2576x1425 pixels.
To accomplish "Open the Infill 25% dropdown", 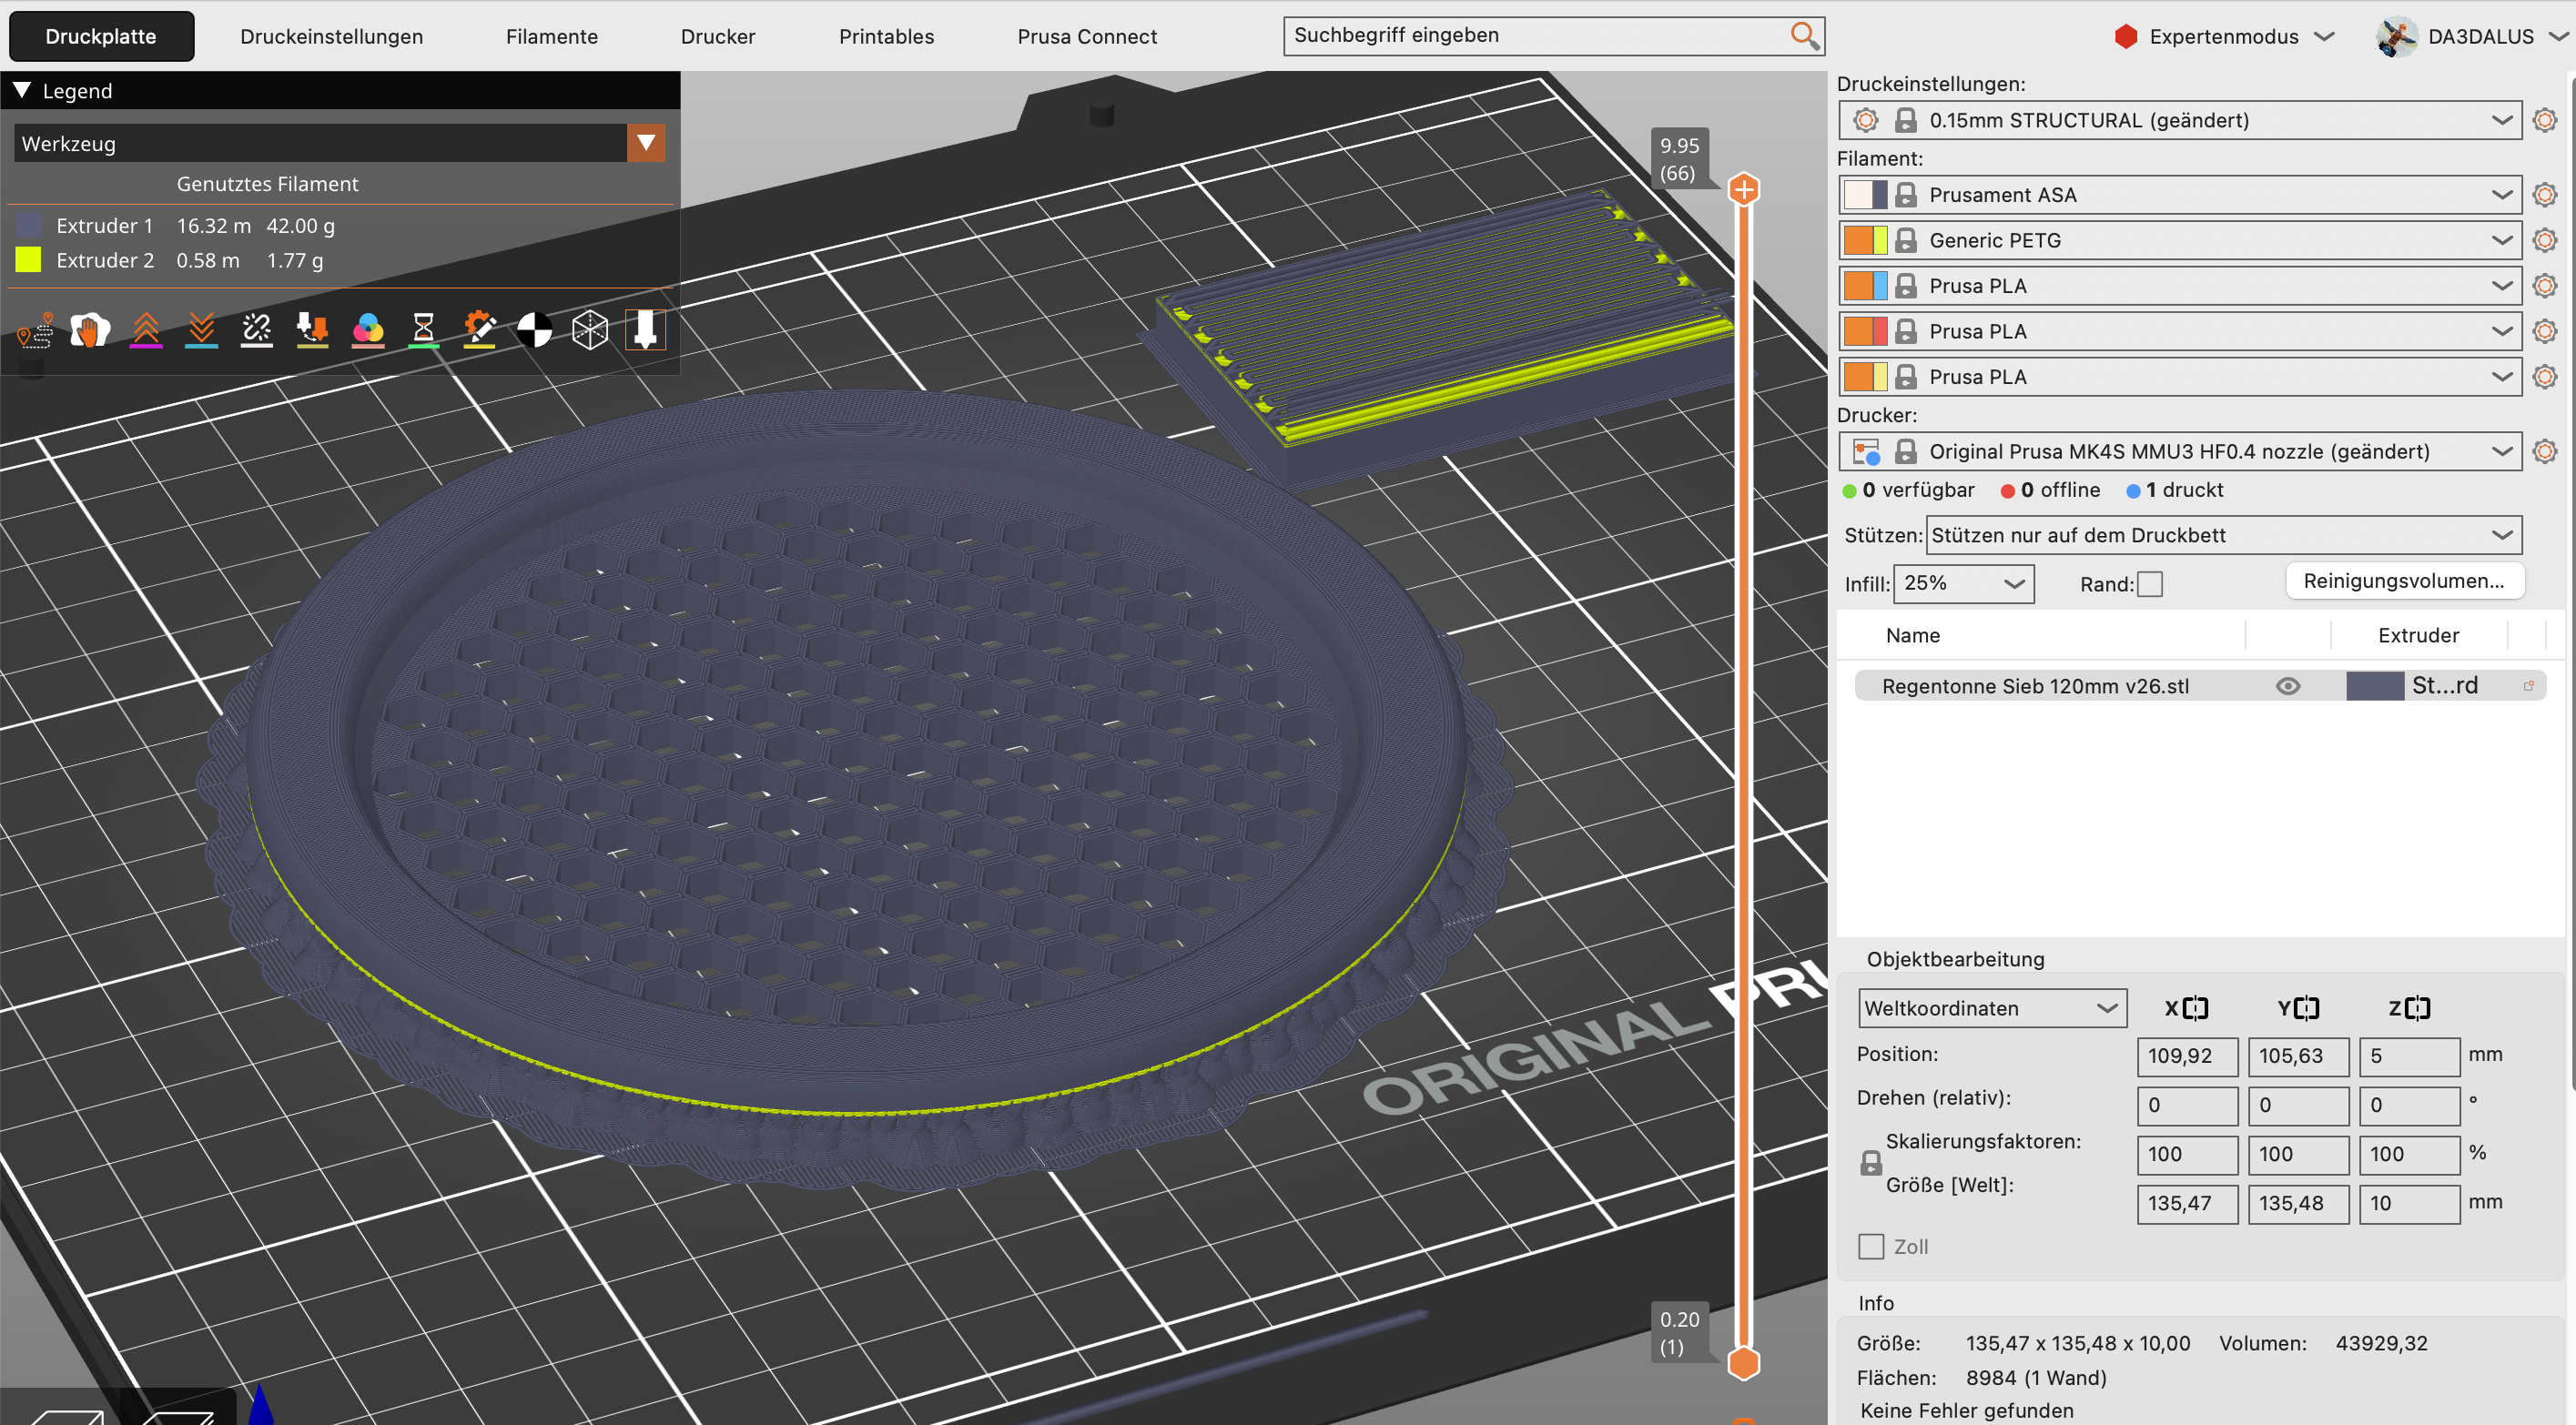I will tap(1964, 583).
